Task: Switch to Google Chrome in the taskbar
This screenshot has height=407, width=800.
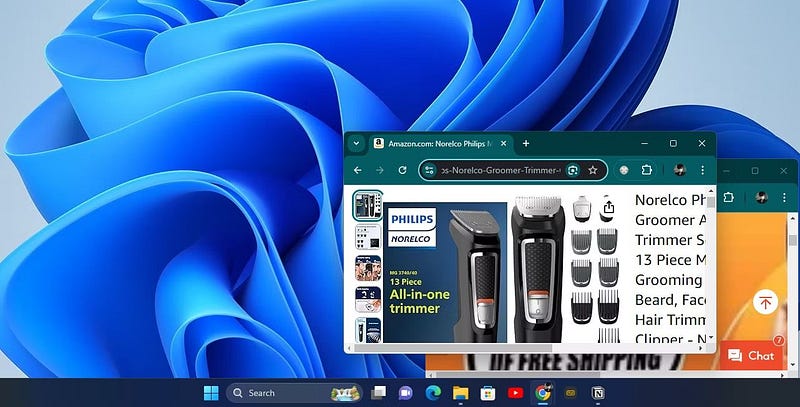Action: (543, 393)
